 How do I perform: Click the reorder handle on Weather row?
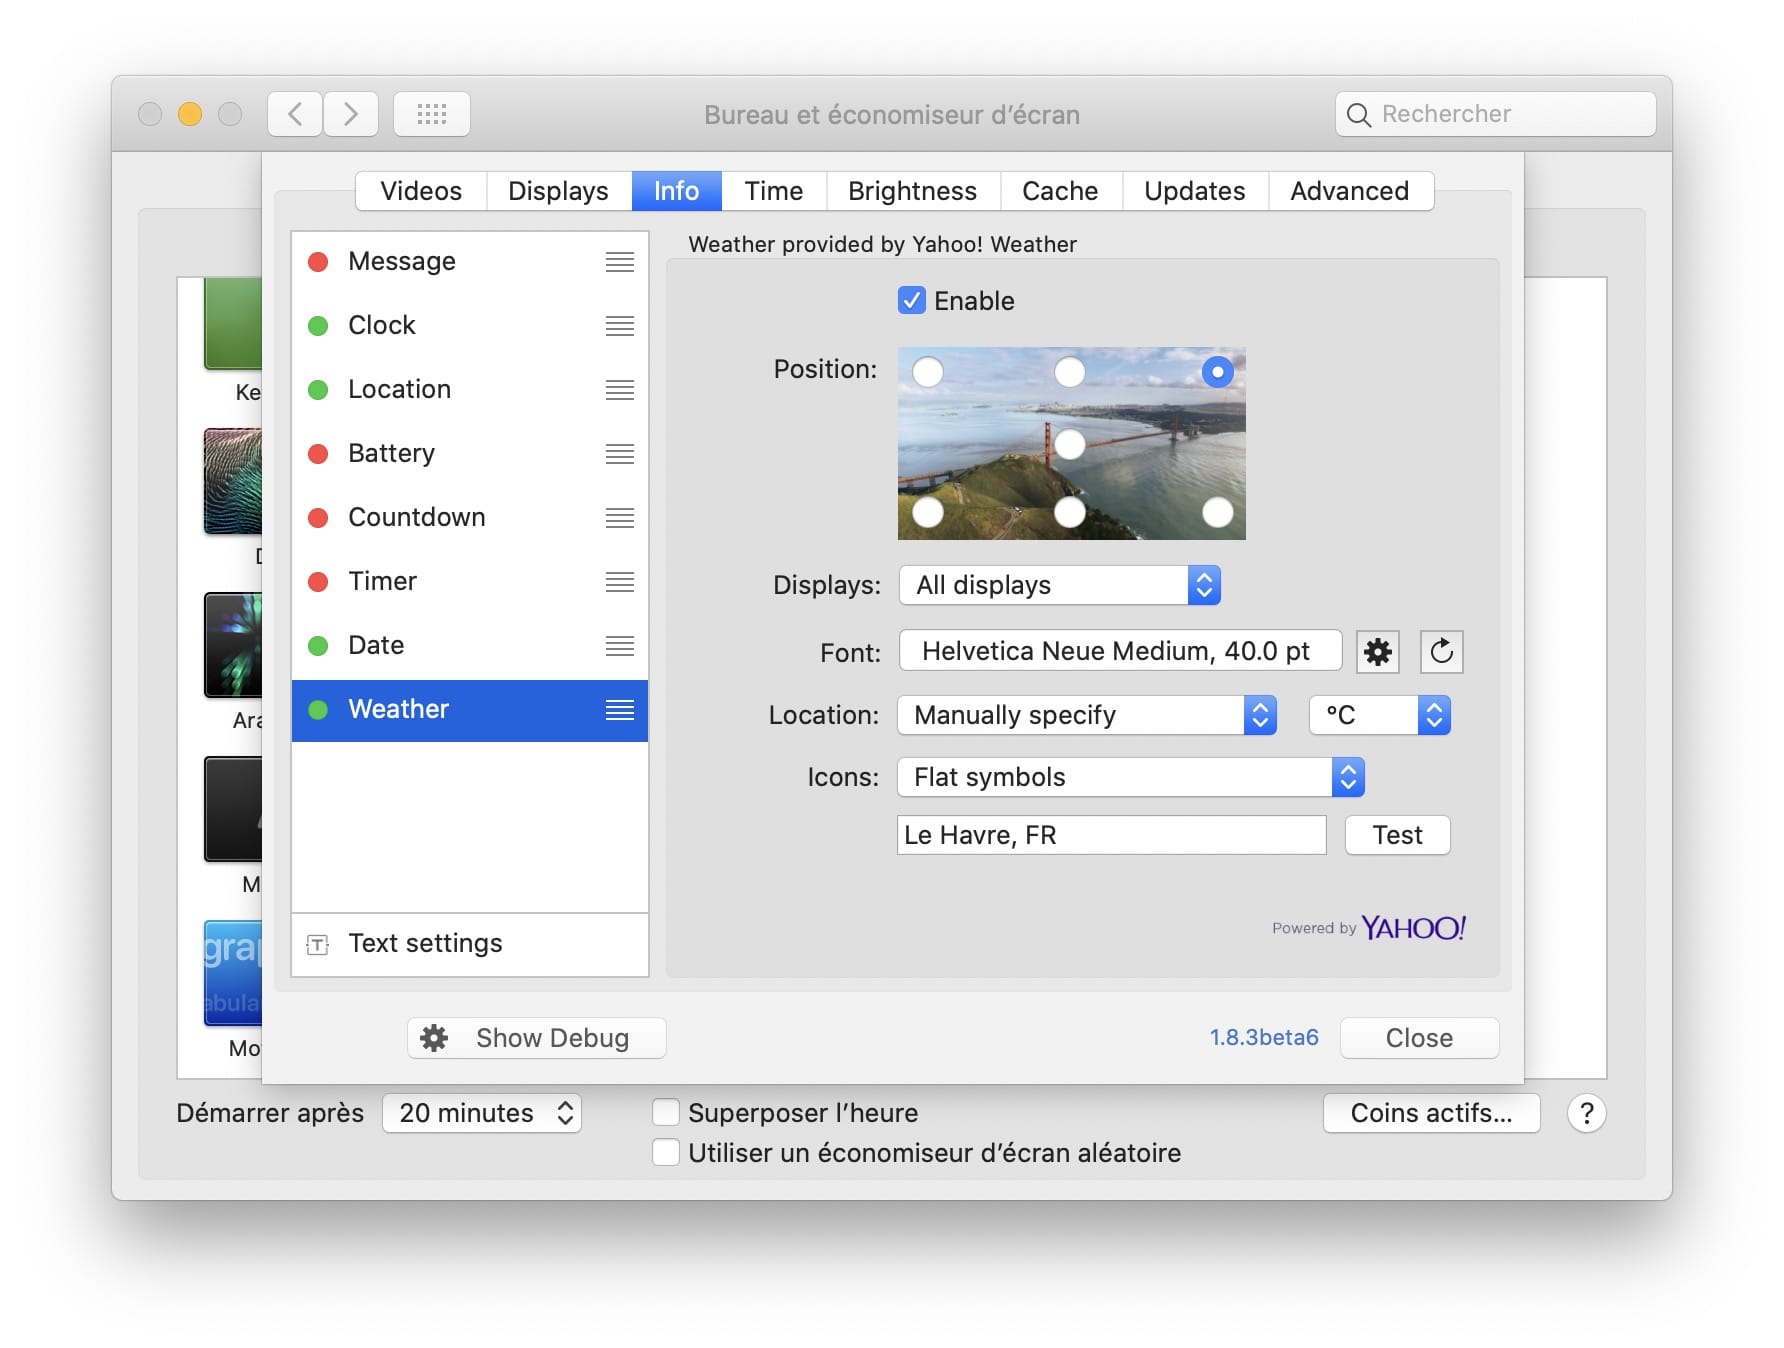coord(620,710)
